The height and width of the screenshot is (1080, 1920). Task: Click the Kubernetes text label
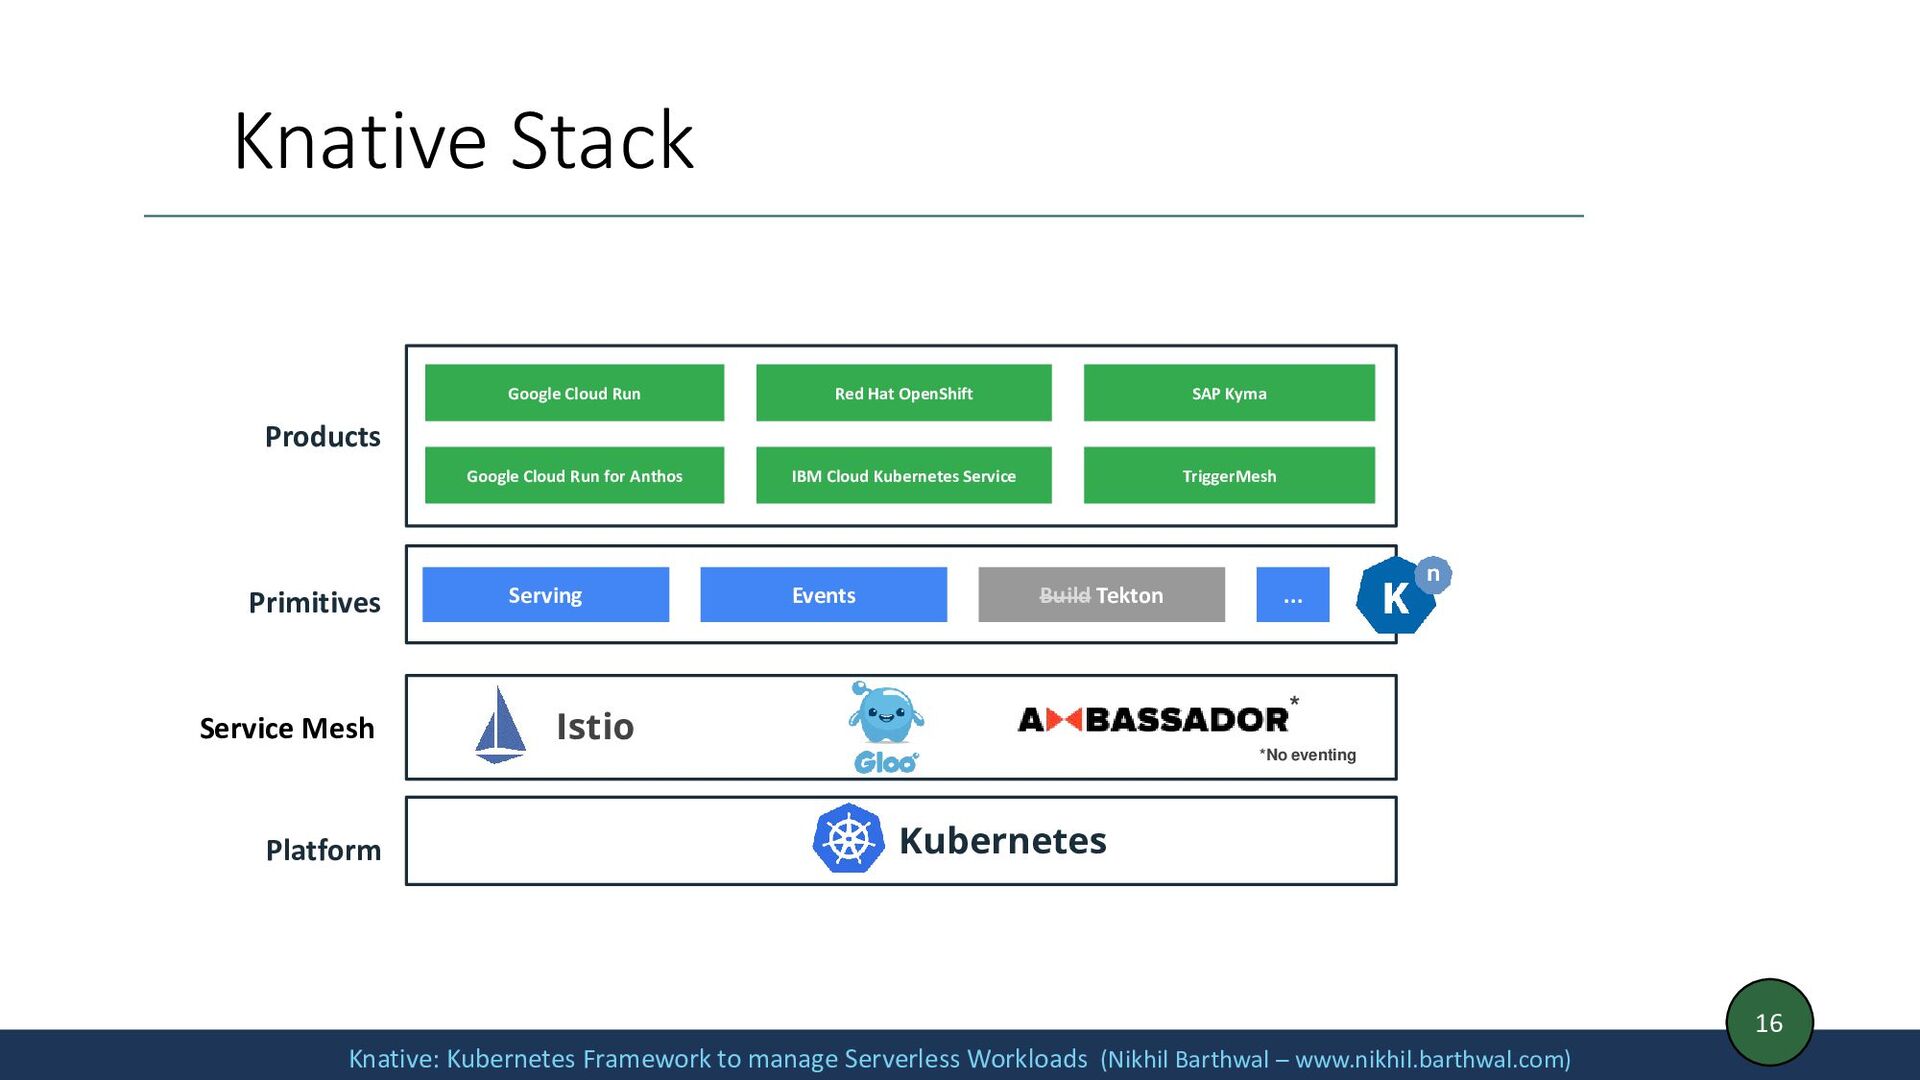point(1002,841)
